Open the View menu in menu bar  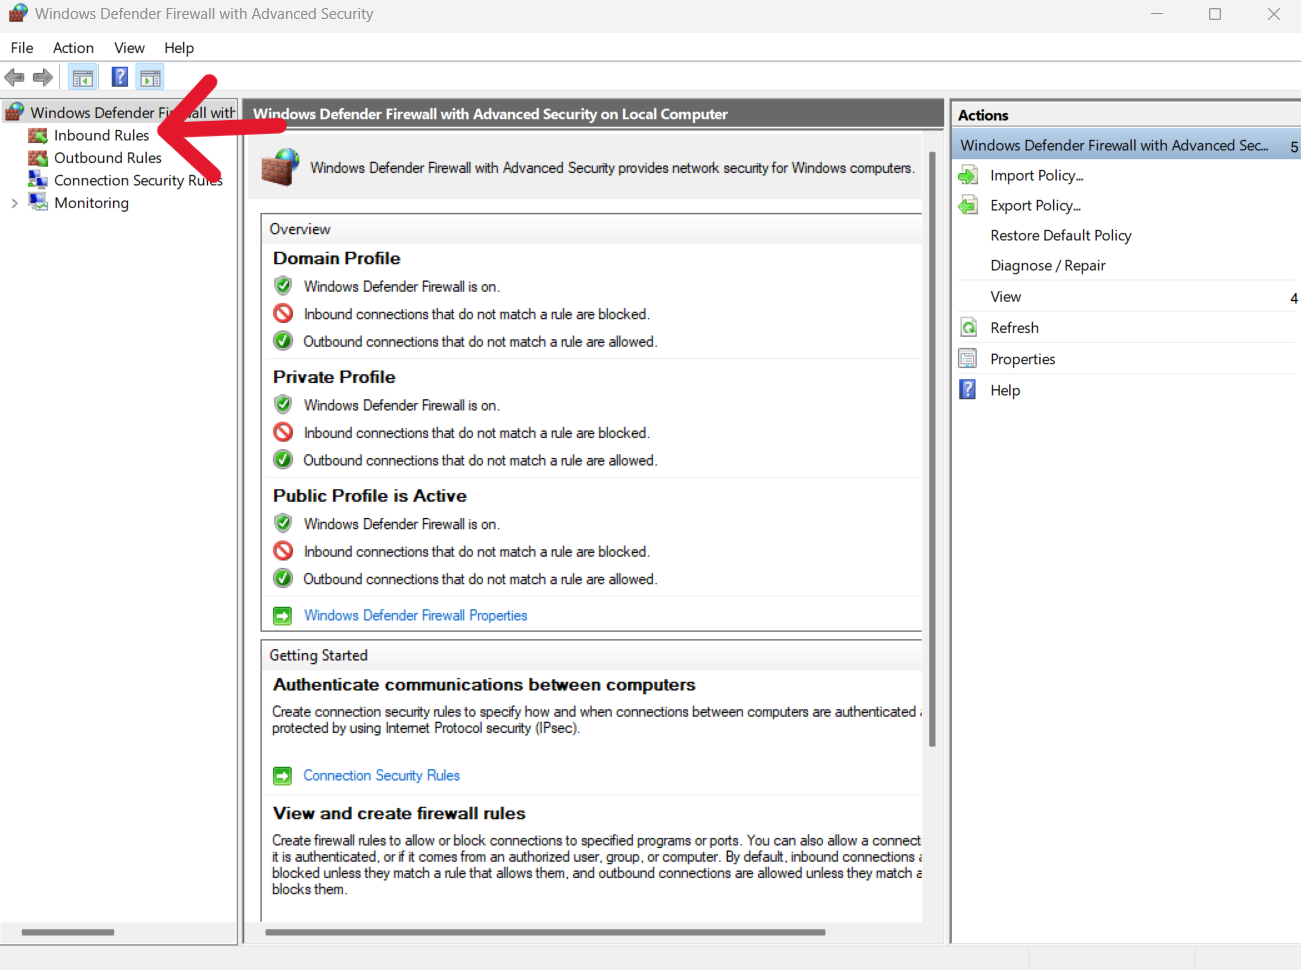[x=129, y=48]
